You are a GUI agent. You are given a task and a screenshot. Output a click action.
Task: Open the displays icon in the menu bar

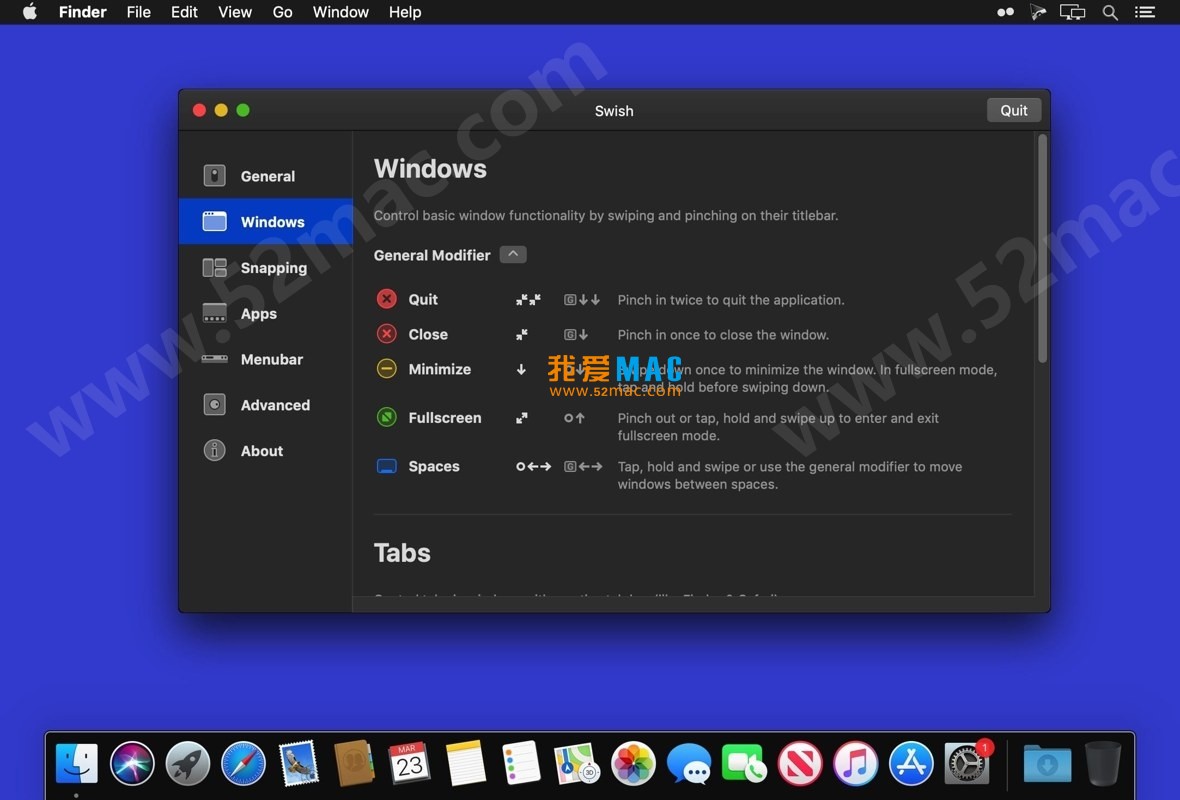click(x=1072, y=12)
